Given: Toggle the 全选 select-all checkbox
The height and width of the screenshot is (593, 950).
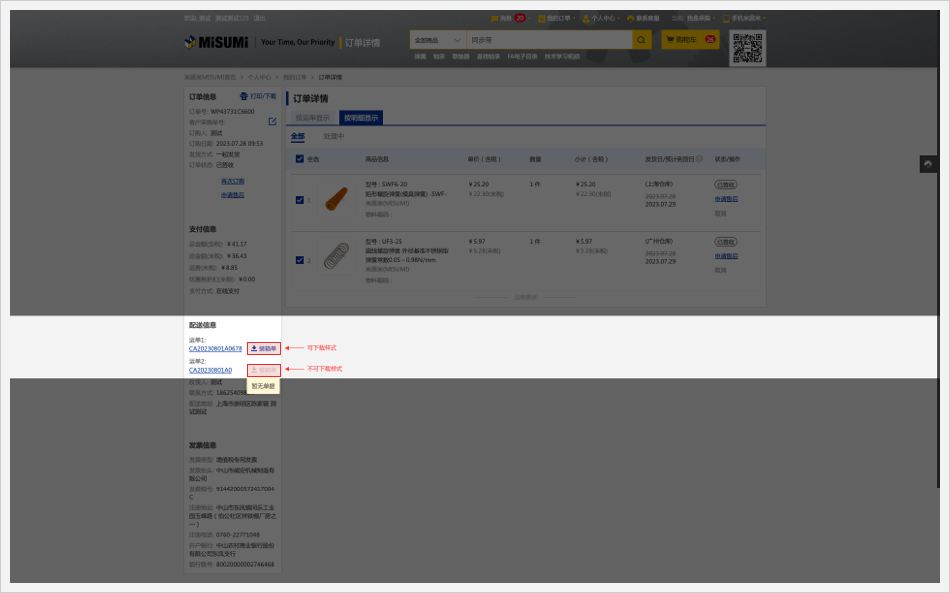Looking at the screenshot, I should 300,158.
